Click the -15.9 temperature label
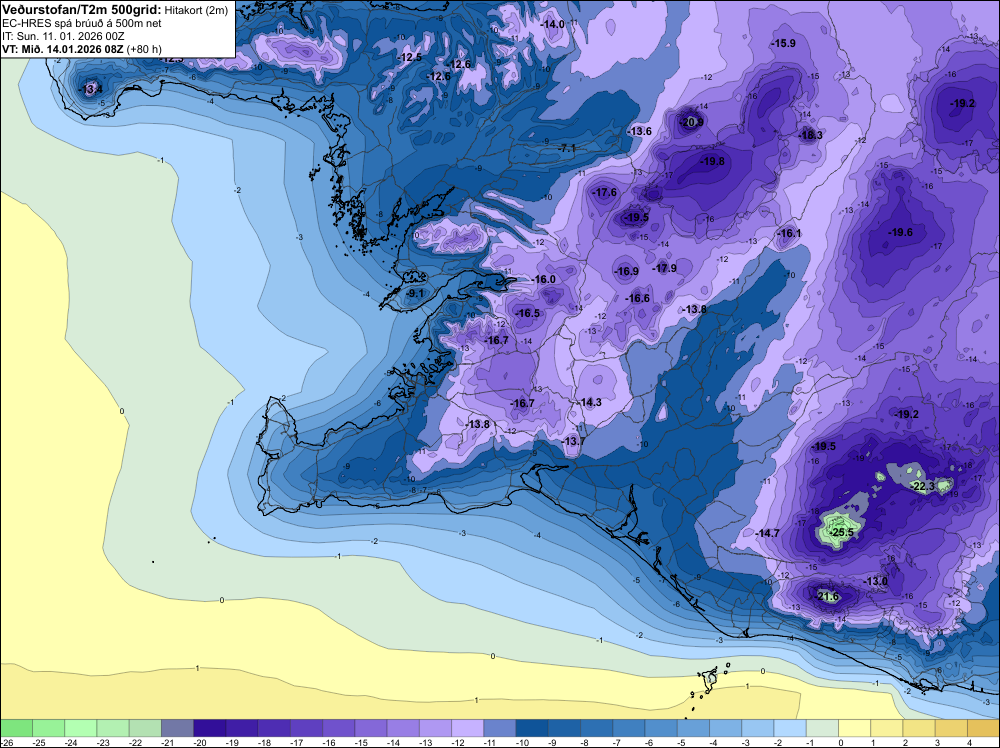 [x=783, y=43]
